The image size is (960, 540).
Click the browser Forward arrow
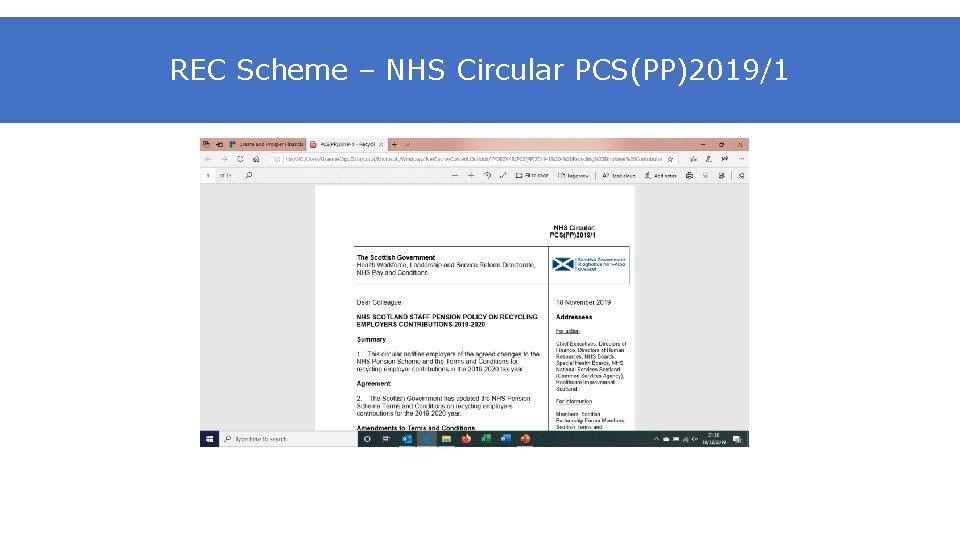tap(224, 159)
